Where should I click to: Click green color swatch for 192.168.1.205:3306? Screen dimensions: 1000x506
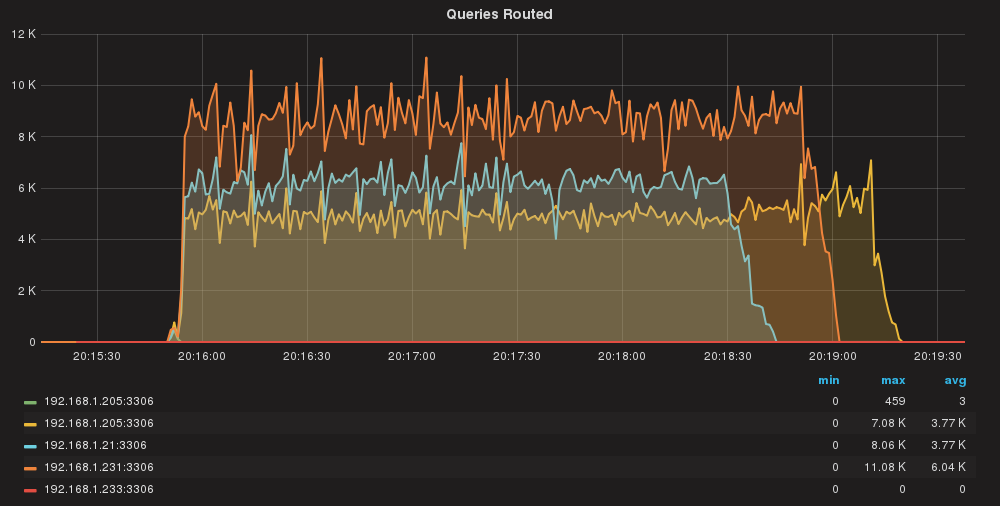30,402
